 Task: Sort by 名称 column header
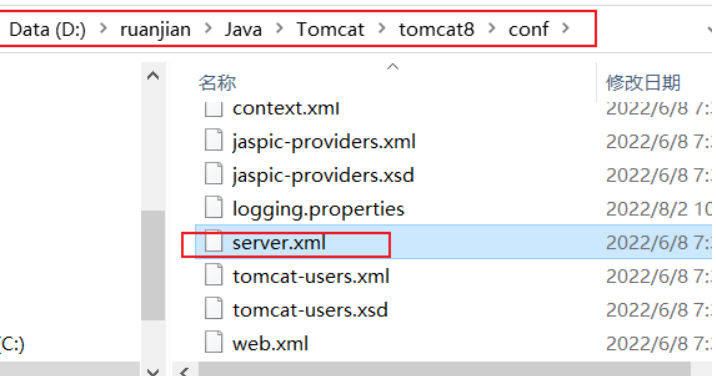coord(217,83)
